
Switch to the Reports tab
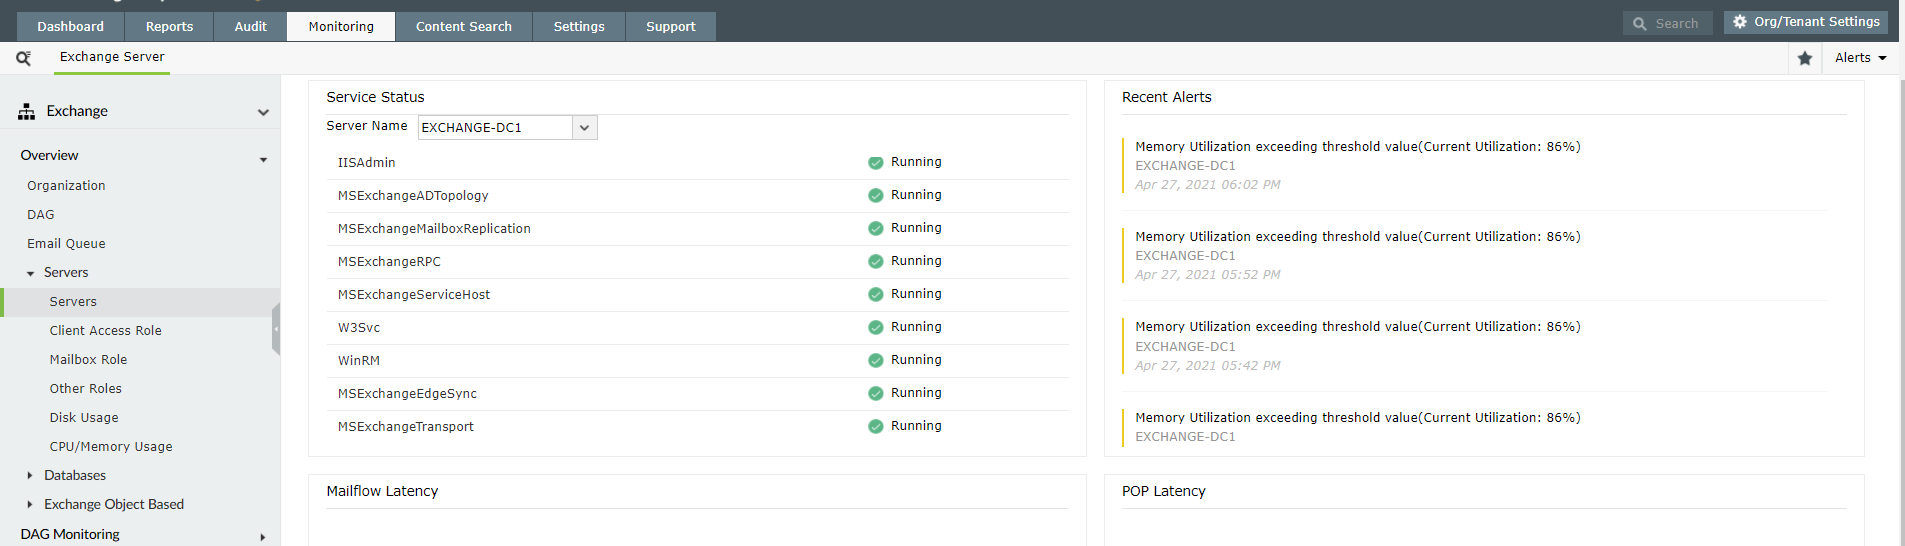click(x=169, y=27)
